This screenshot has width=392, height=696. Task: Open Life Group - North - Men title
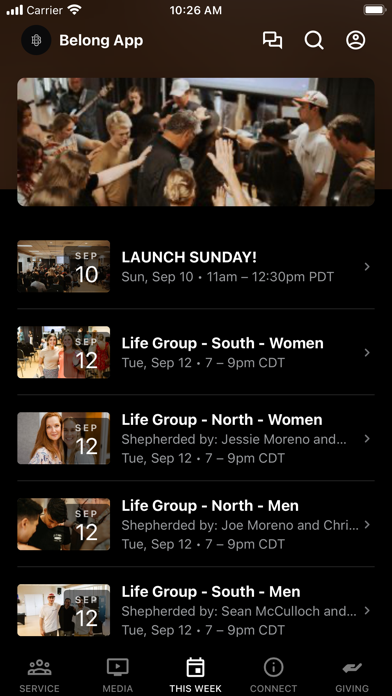point(210,506)
